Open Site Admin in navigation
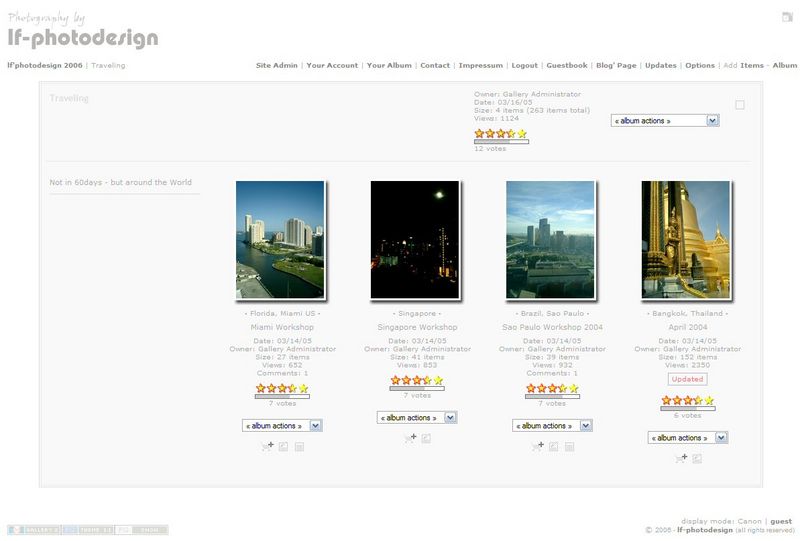Screen dimensions: 800x541 point(277,65)
